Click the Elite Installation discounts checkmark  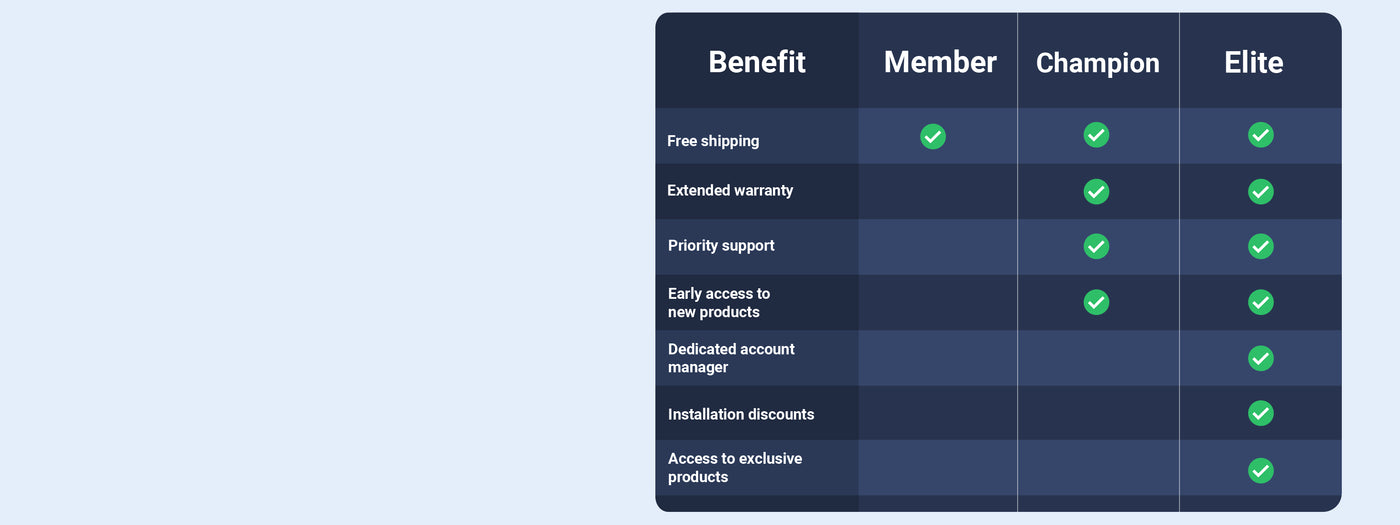pos(1261,413)
